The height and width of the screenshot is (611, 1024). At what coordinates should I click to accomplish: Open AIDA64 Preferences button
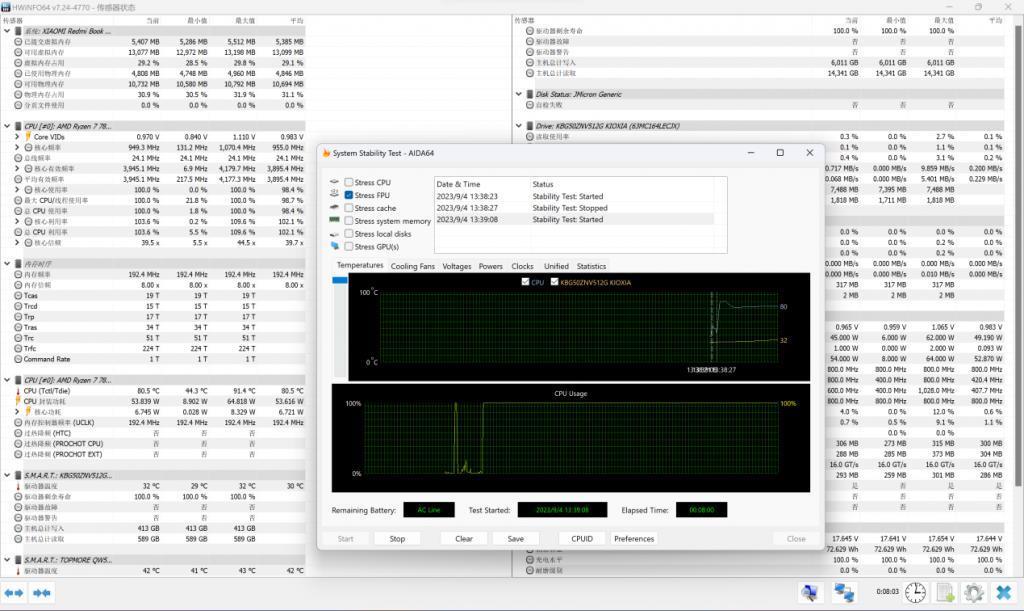[633, 539]
